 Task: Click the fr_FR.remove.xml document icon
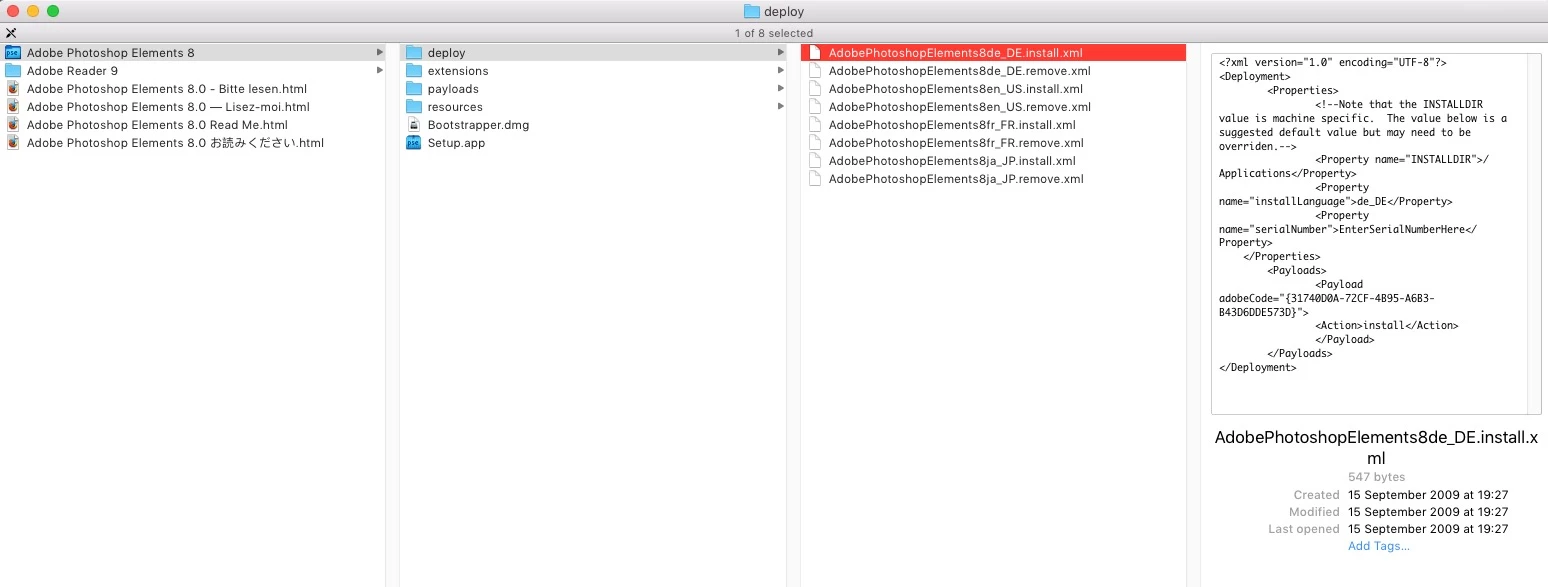pos(815,143)
